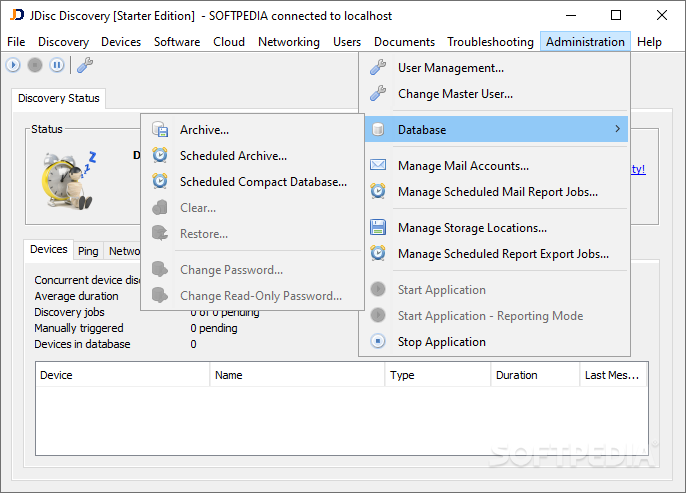Sort by the Device column header
Screen dimensions: 686x493
coord(122,375)
